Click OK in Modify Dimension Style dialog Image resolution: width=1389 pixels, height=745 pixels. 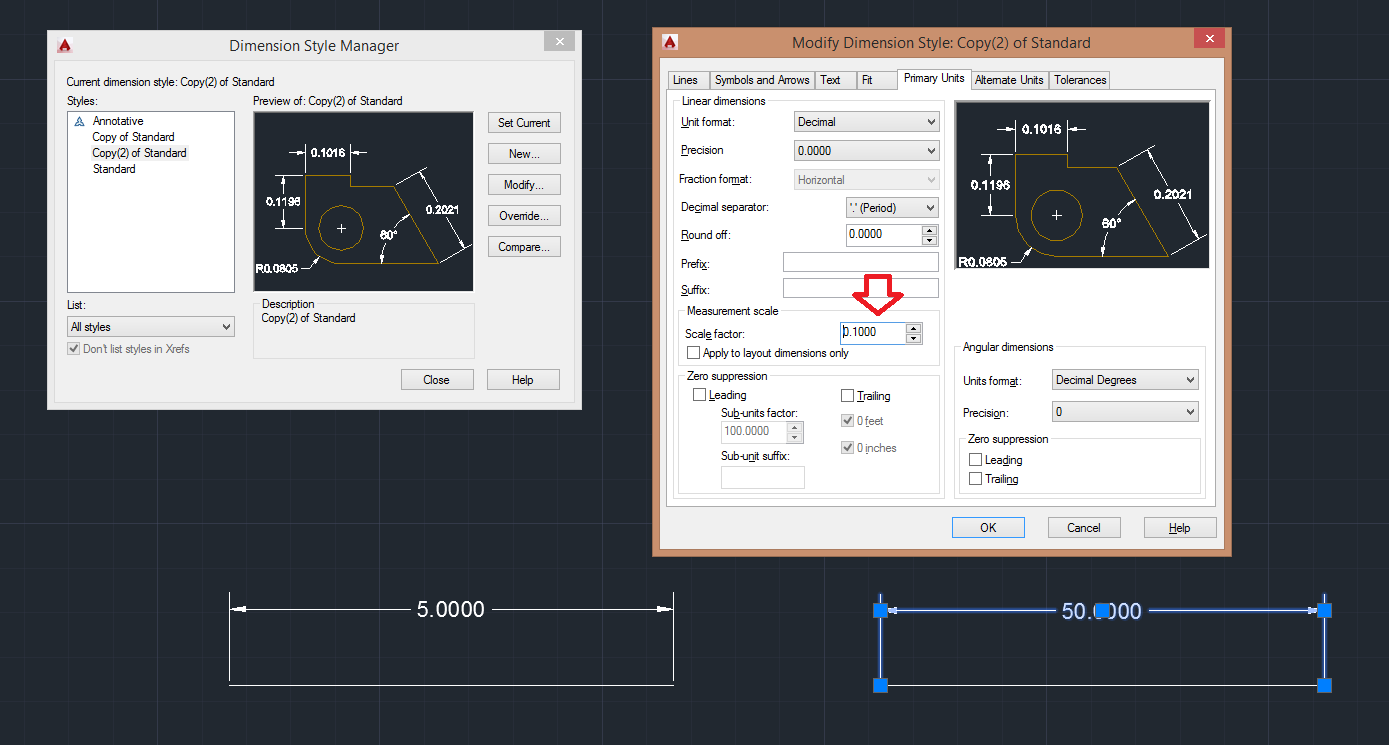(x=988, y=528)
